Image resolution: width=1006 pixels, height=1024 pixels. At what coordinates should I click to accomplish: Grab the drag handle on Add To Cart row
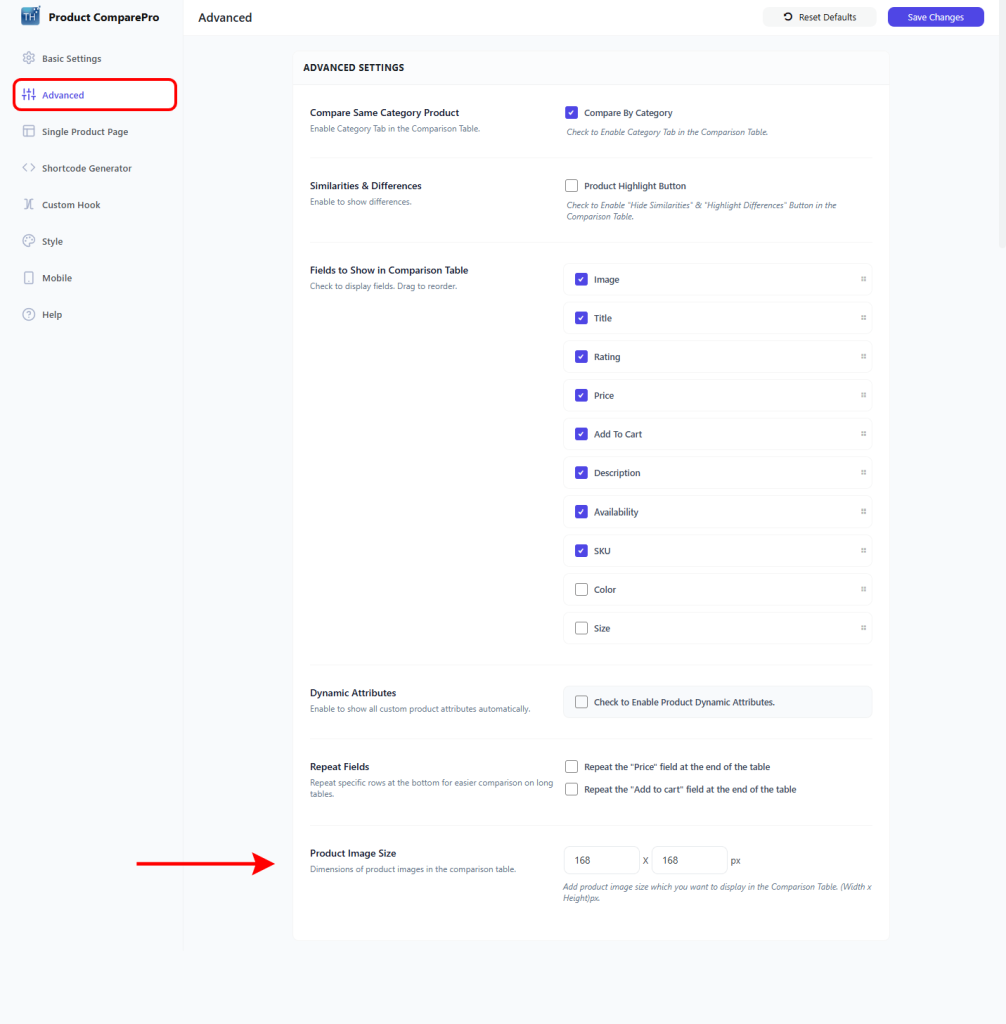(863, 434)
